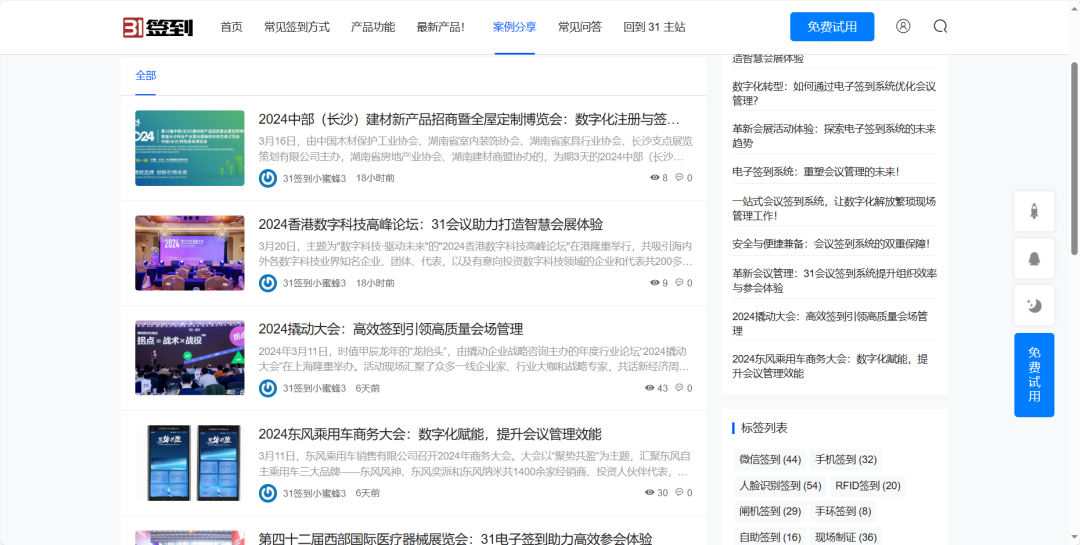Click thumbnail of 东风乘用车商务大会 article
This screenshot has width=1080, height=545.
click(x=189, y=462)
